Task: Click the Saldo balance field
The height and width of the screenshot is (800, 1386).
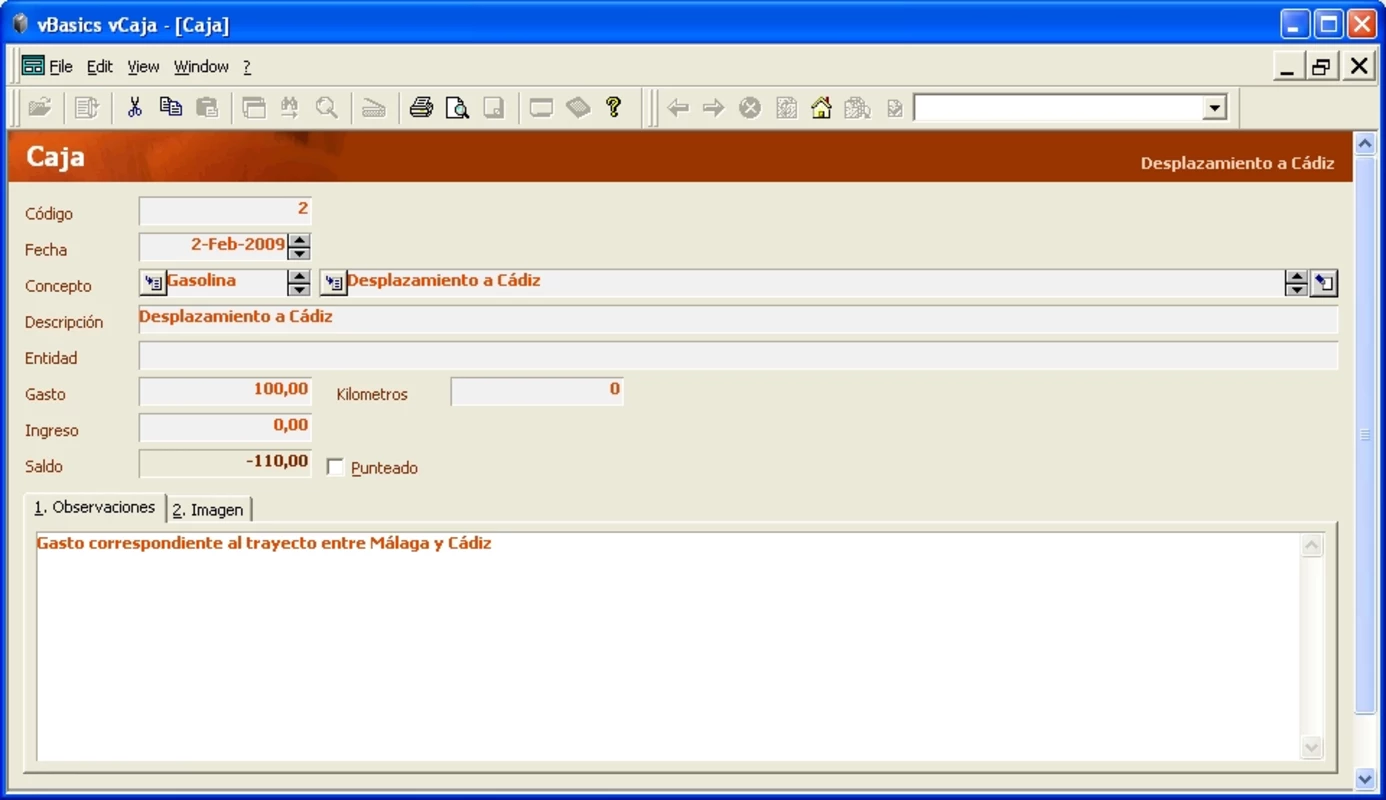Action: (x=225, y=463)
